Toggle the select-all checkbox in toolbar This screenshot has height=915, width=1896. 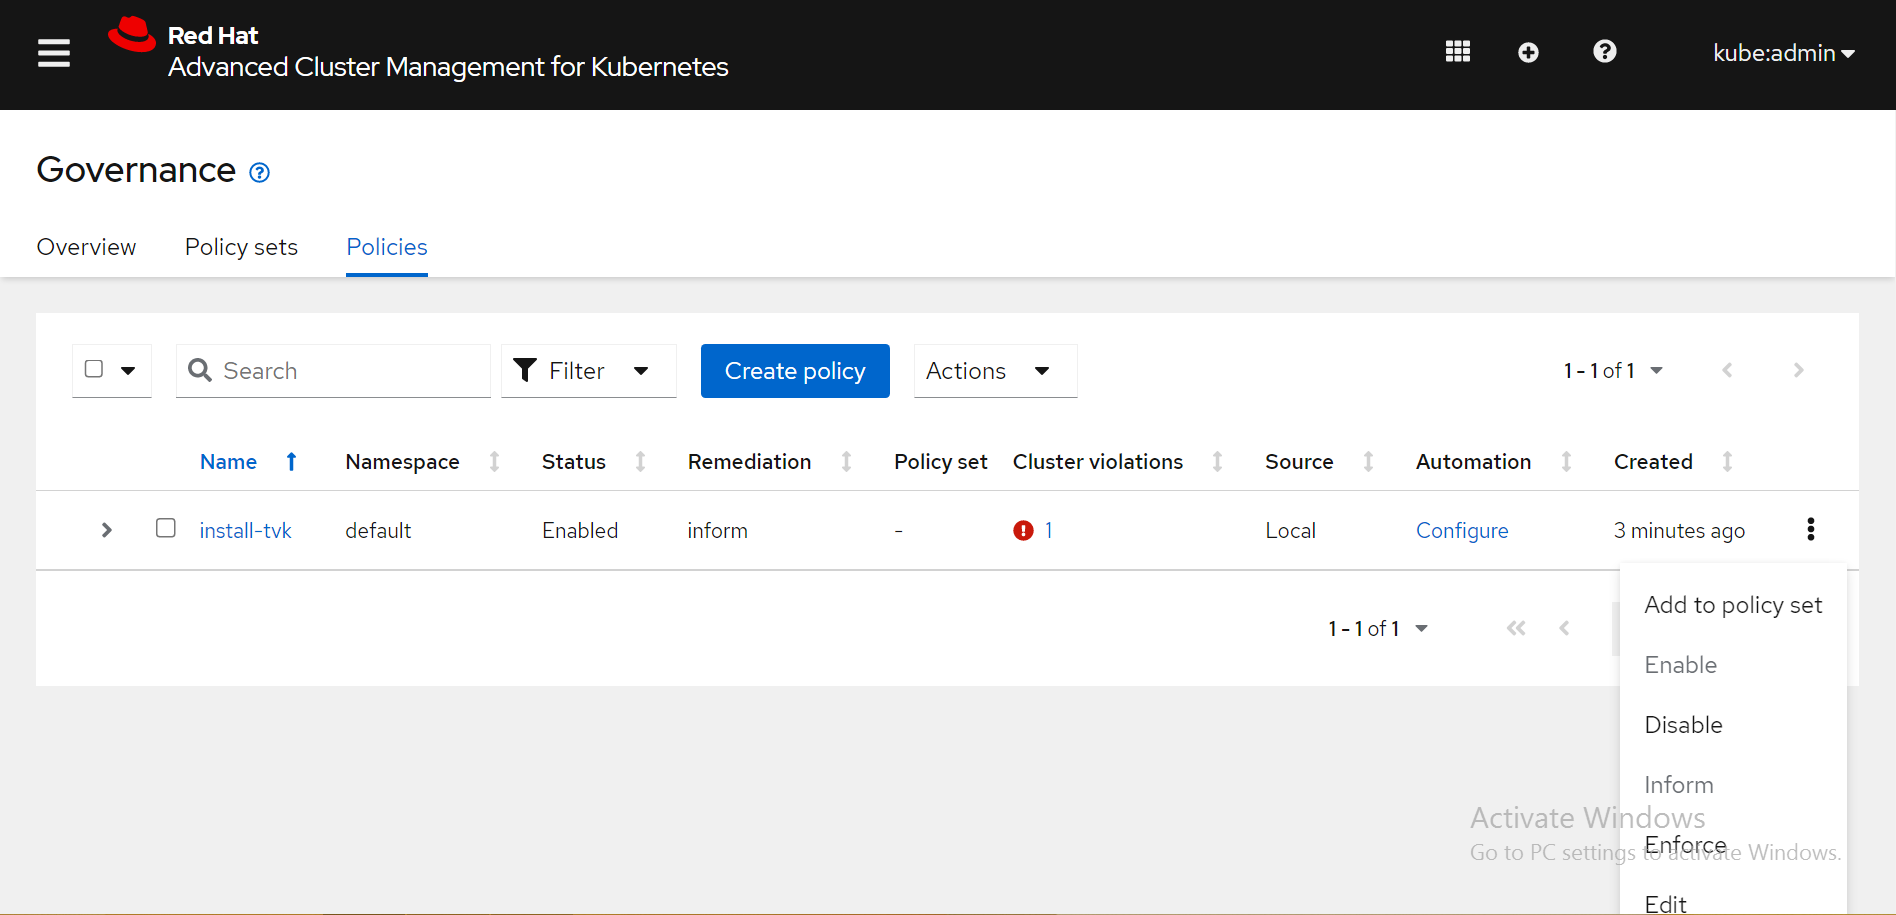pos(94,369)
